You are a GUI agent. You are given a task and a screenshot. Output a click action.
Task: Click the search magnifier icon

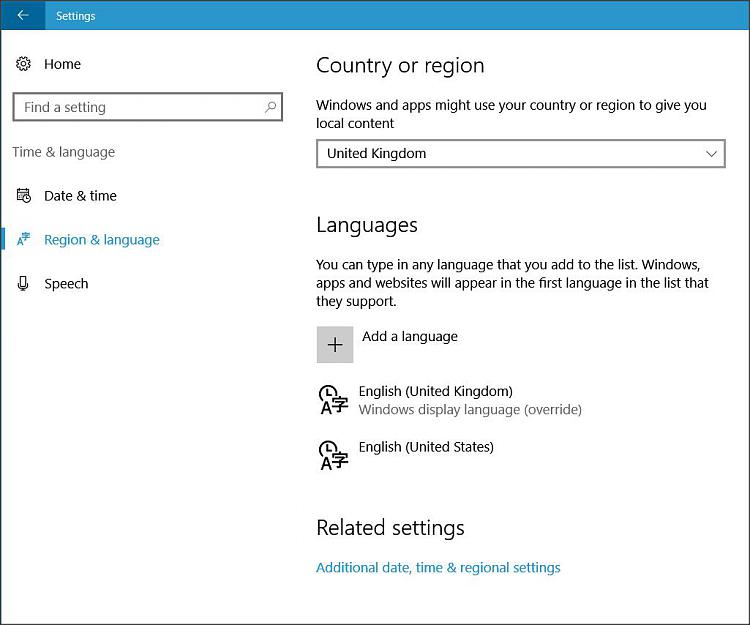coord(271,107)
